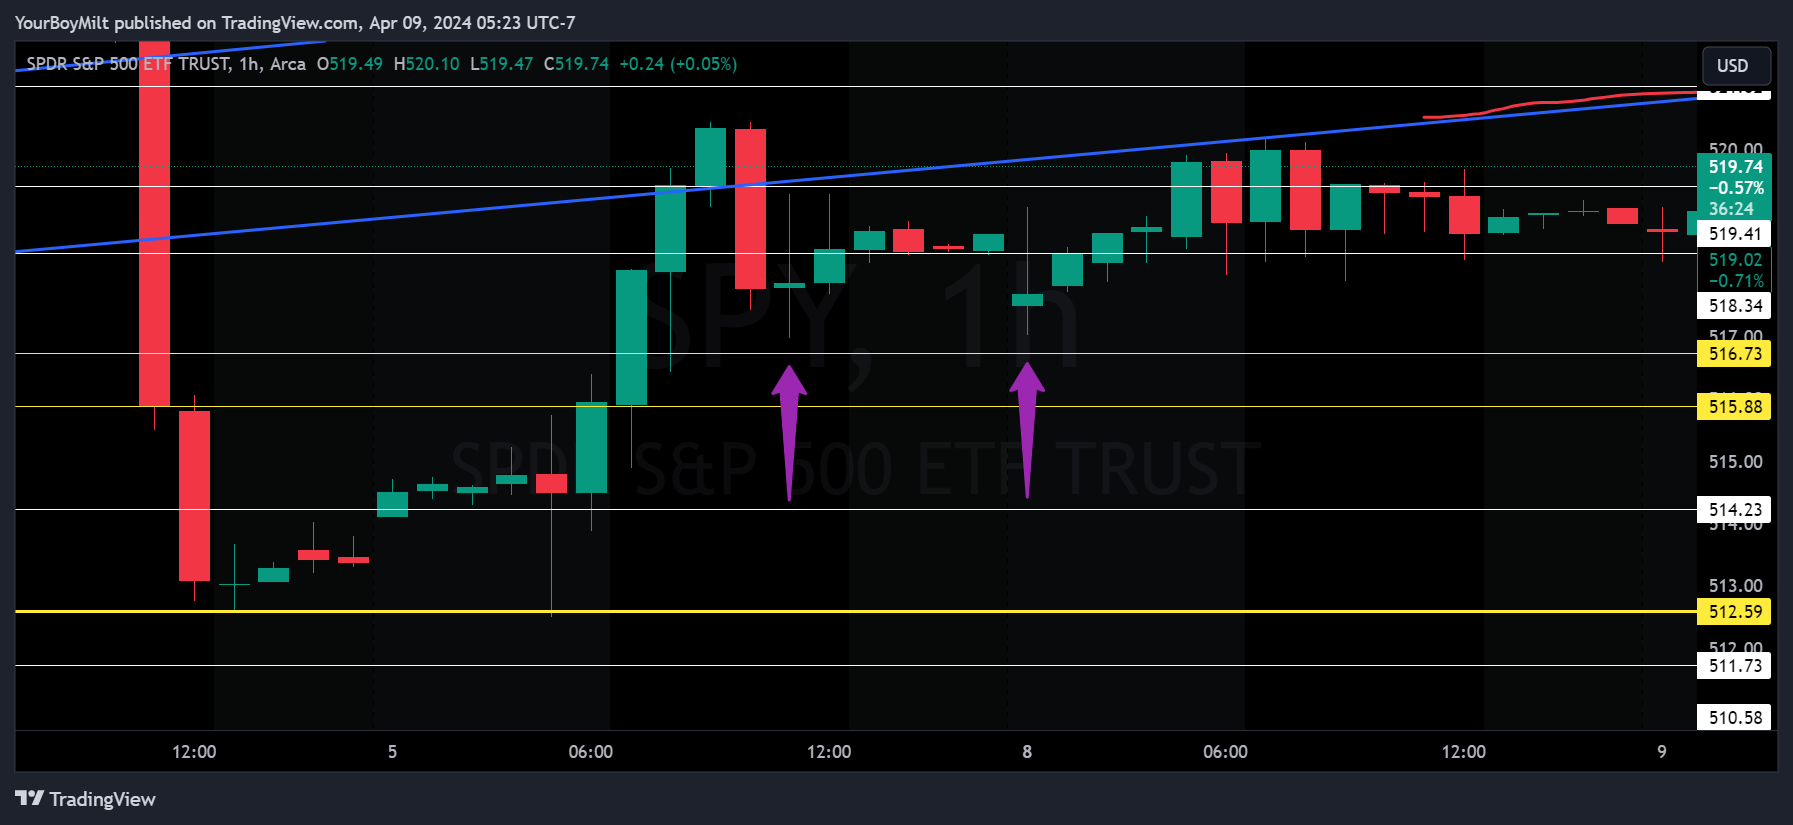The height and width of the screenshot is (825, 1793).
Task: Click the time axis label for day 5
Action: coord(392,752)
